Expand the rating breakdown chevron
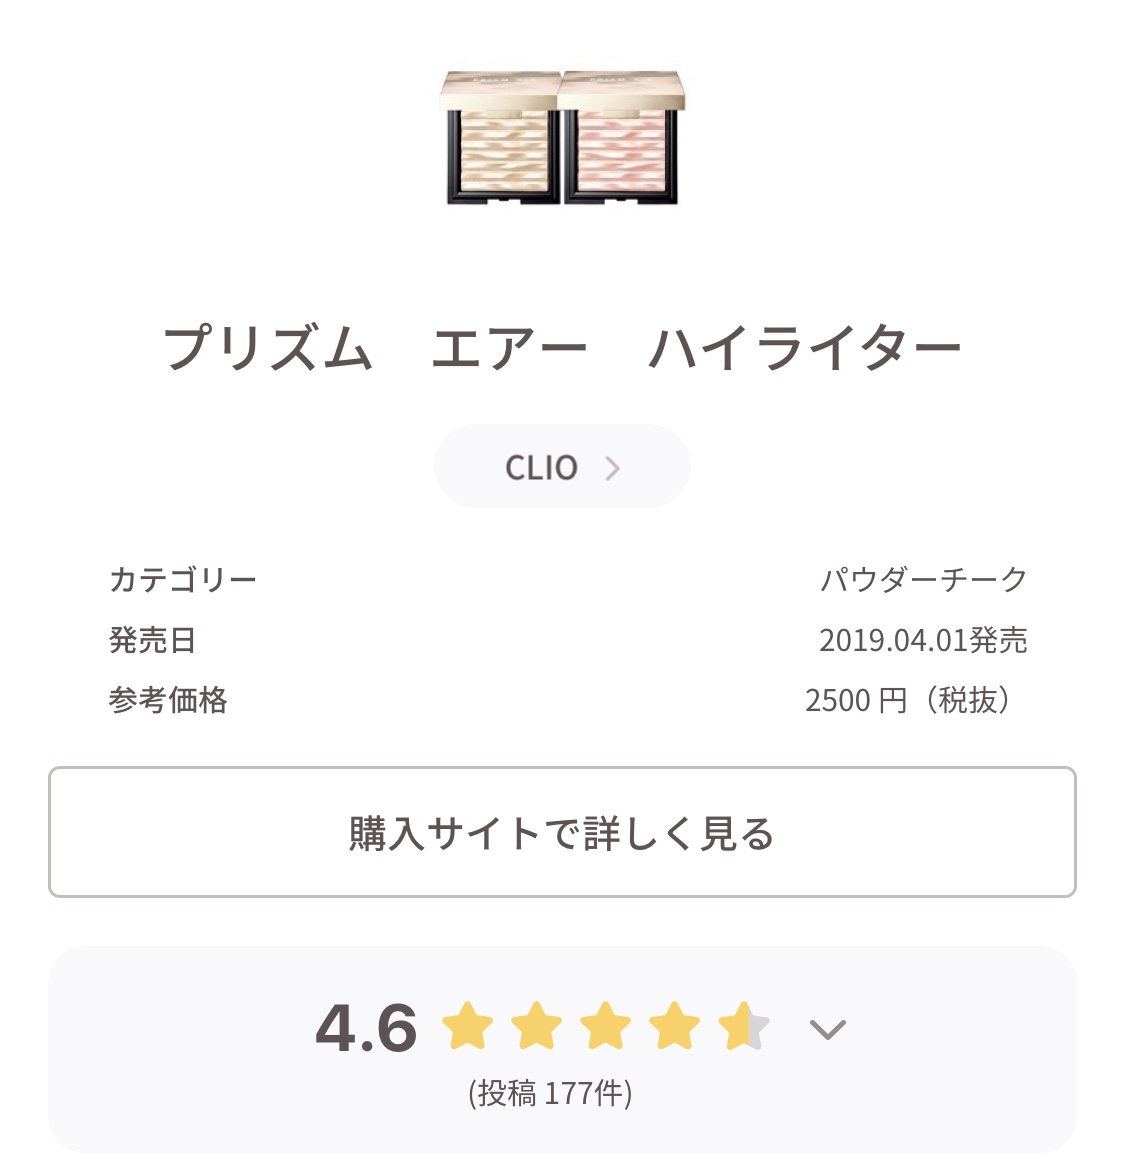The height and width of the screenshot is (1174, 1123). [x=827, y=1029]
